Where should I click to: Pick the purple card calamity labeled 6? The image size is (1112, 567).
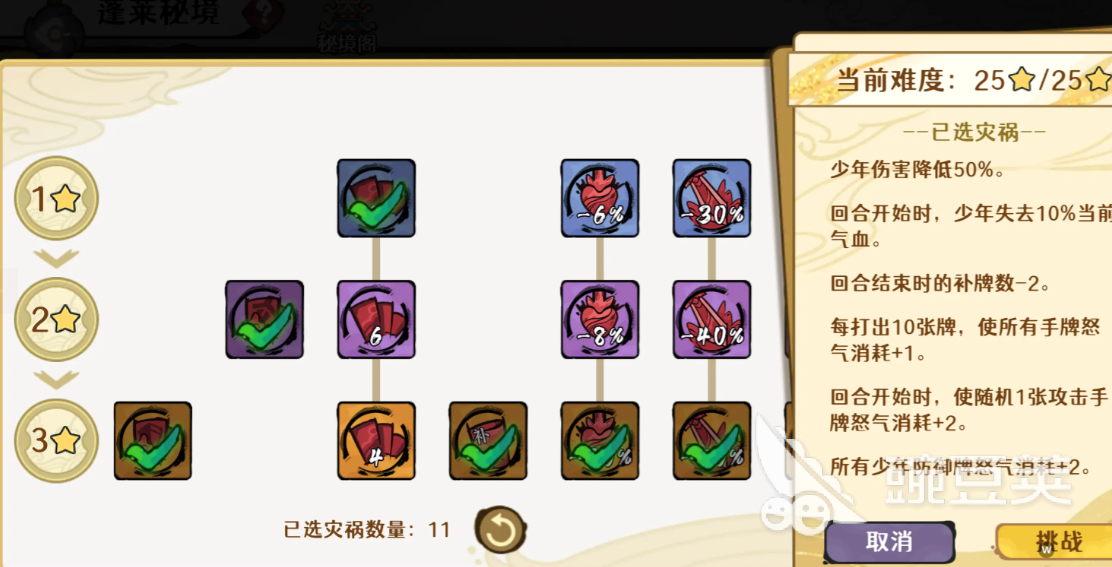pos(376,320)
